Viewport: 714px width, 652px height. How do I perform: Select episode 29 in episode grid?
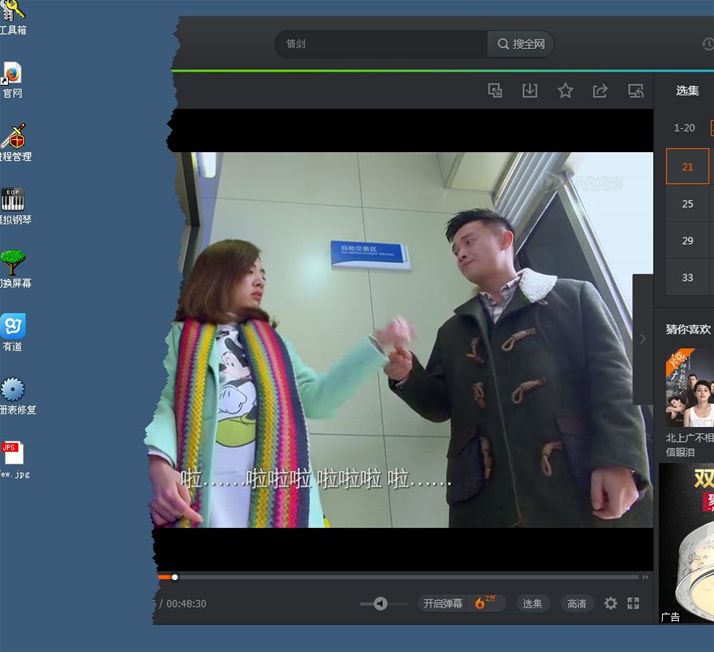coord(687,241)
